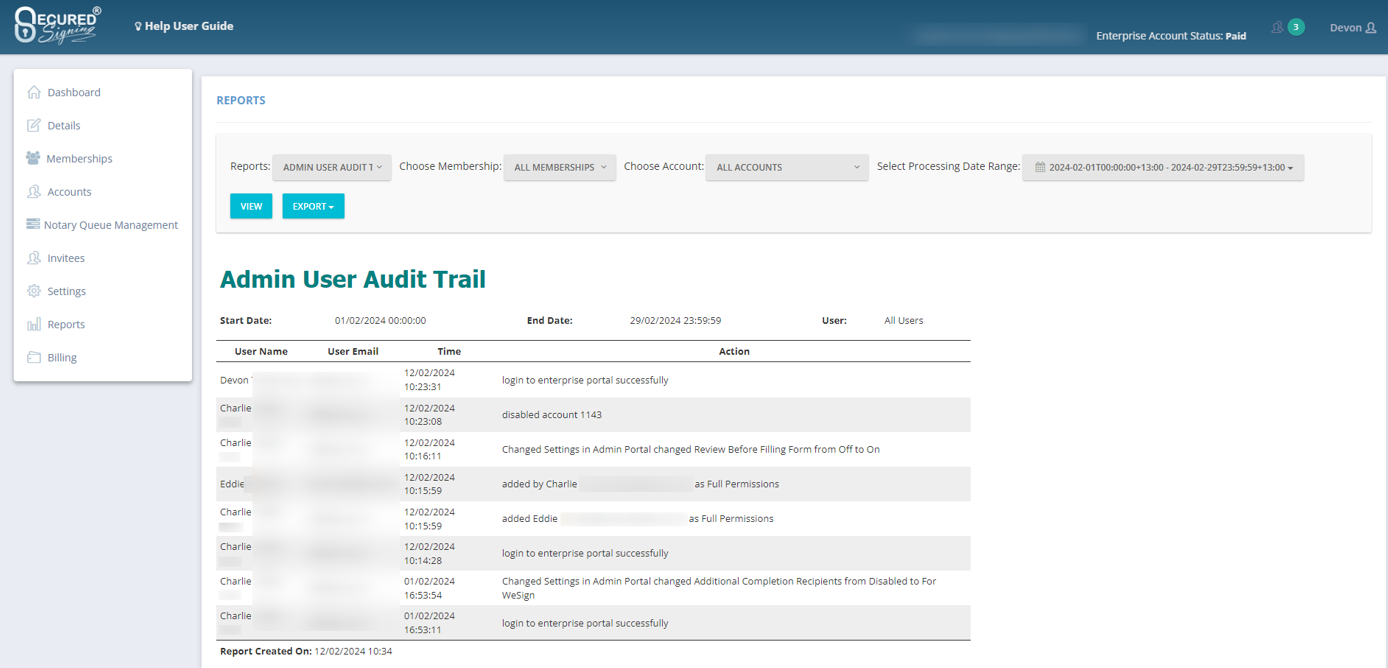The image size is (1388, 668).
Task: Expand the All Memberships dropdown
Action: click(559, 167)
